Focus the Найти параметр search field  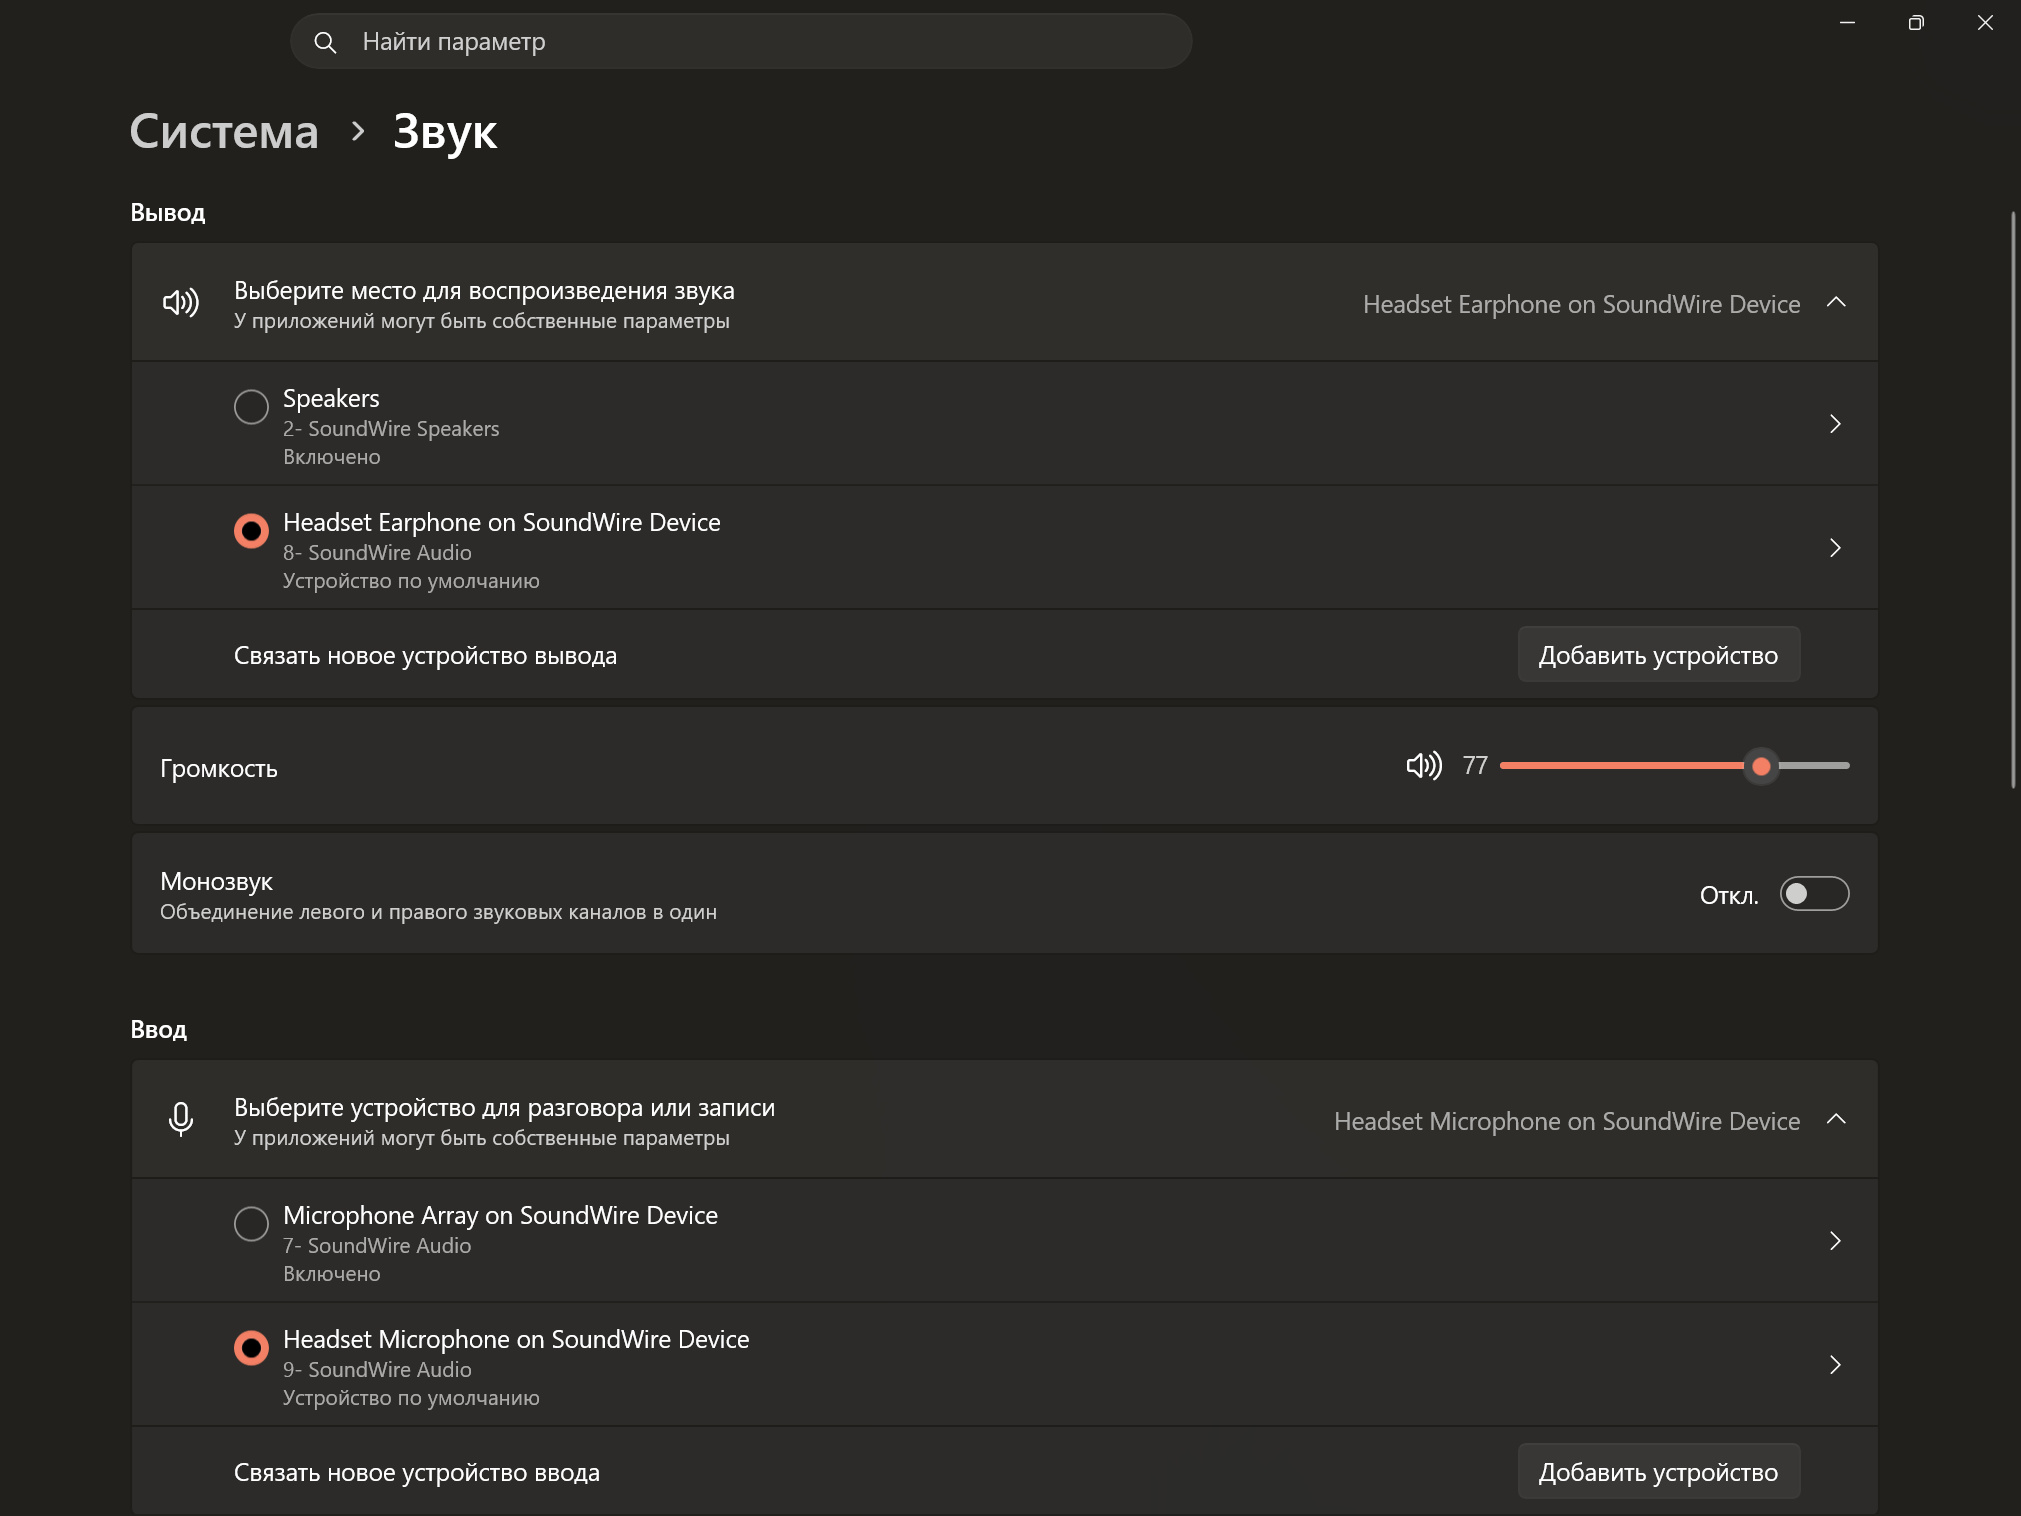pyautogui.click(x=741, y=42)
